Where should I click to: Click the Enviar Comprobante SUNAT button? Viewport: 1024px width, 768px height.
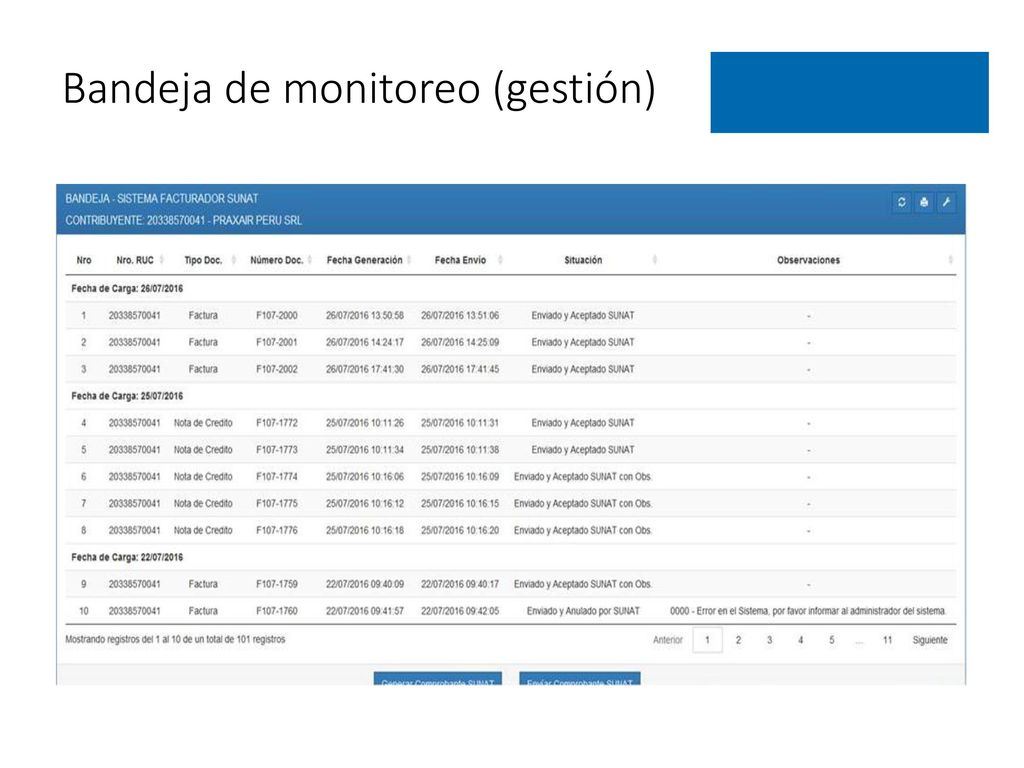580,679
